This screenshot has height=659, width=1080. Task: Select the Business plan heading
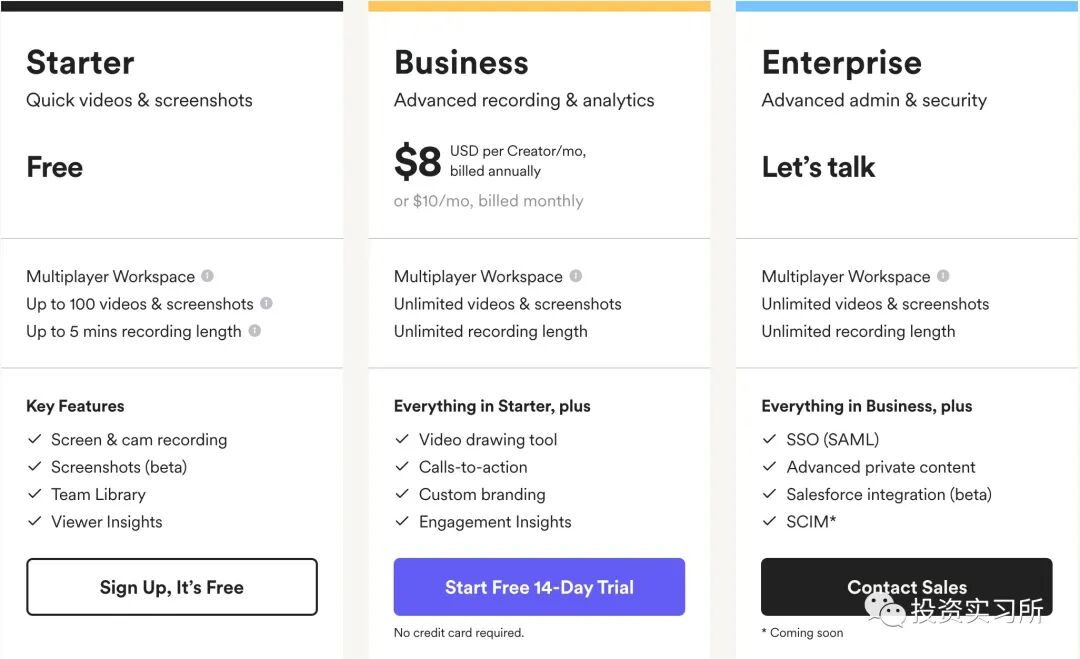tap(461, 62)
